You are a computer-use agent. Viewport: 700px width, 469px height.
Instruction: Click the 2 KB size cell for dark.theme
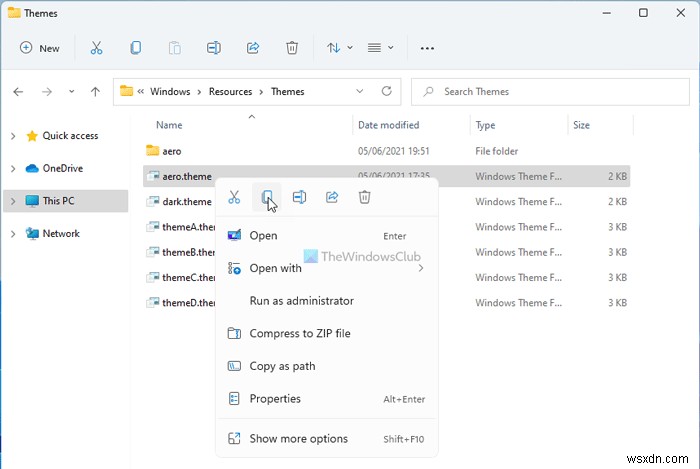click(x=617, y=202)
